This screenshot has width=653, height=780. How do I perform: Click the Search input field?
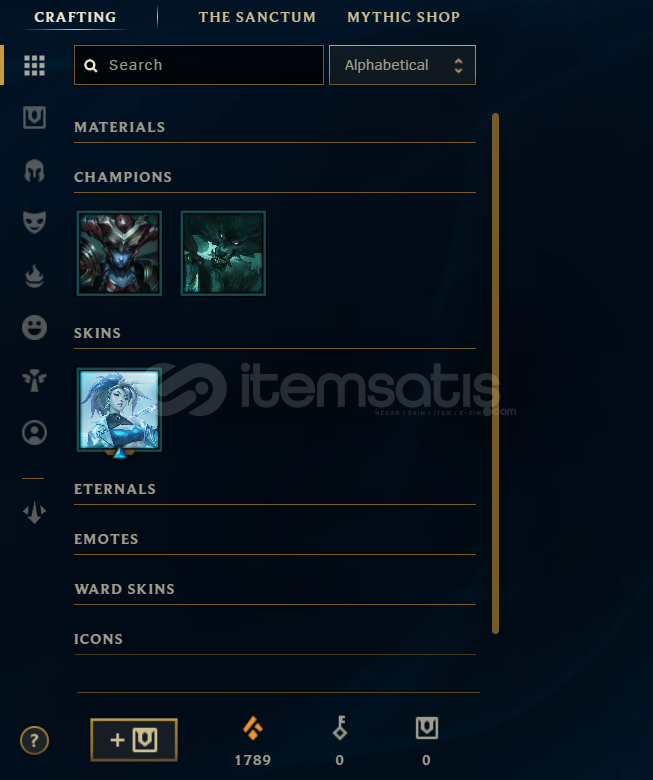tap(199, 65)
